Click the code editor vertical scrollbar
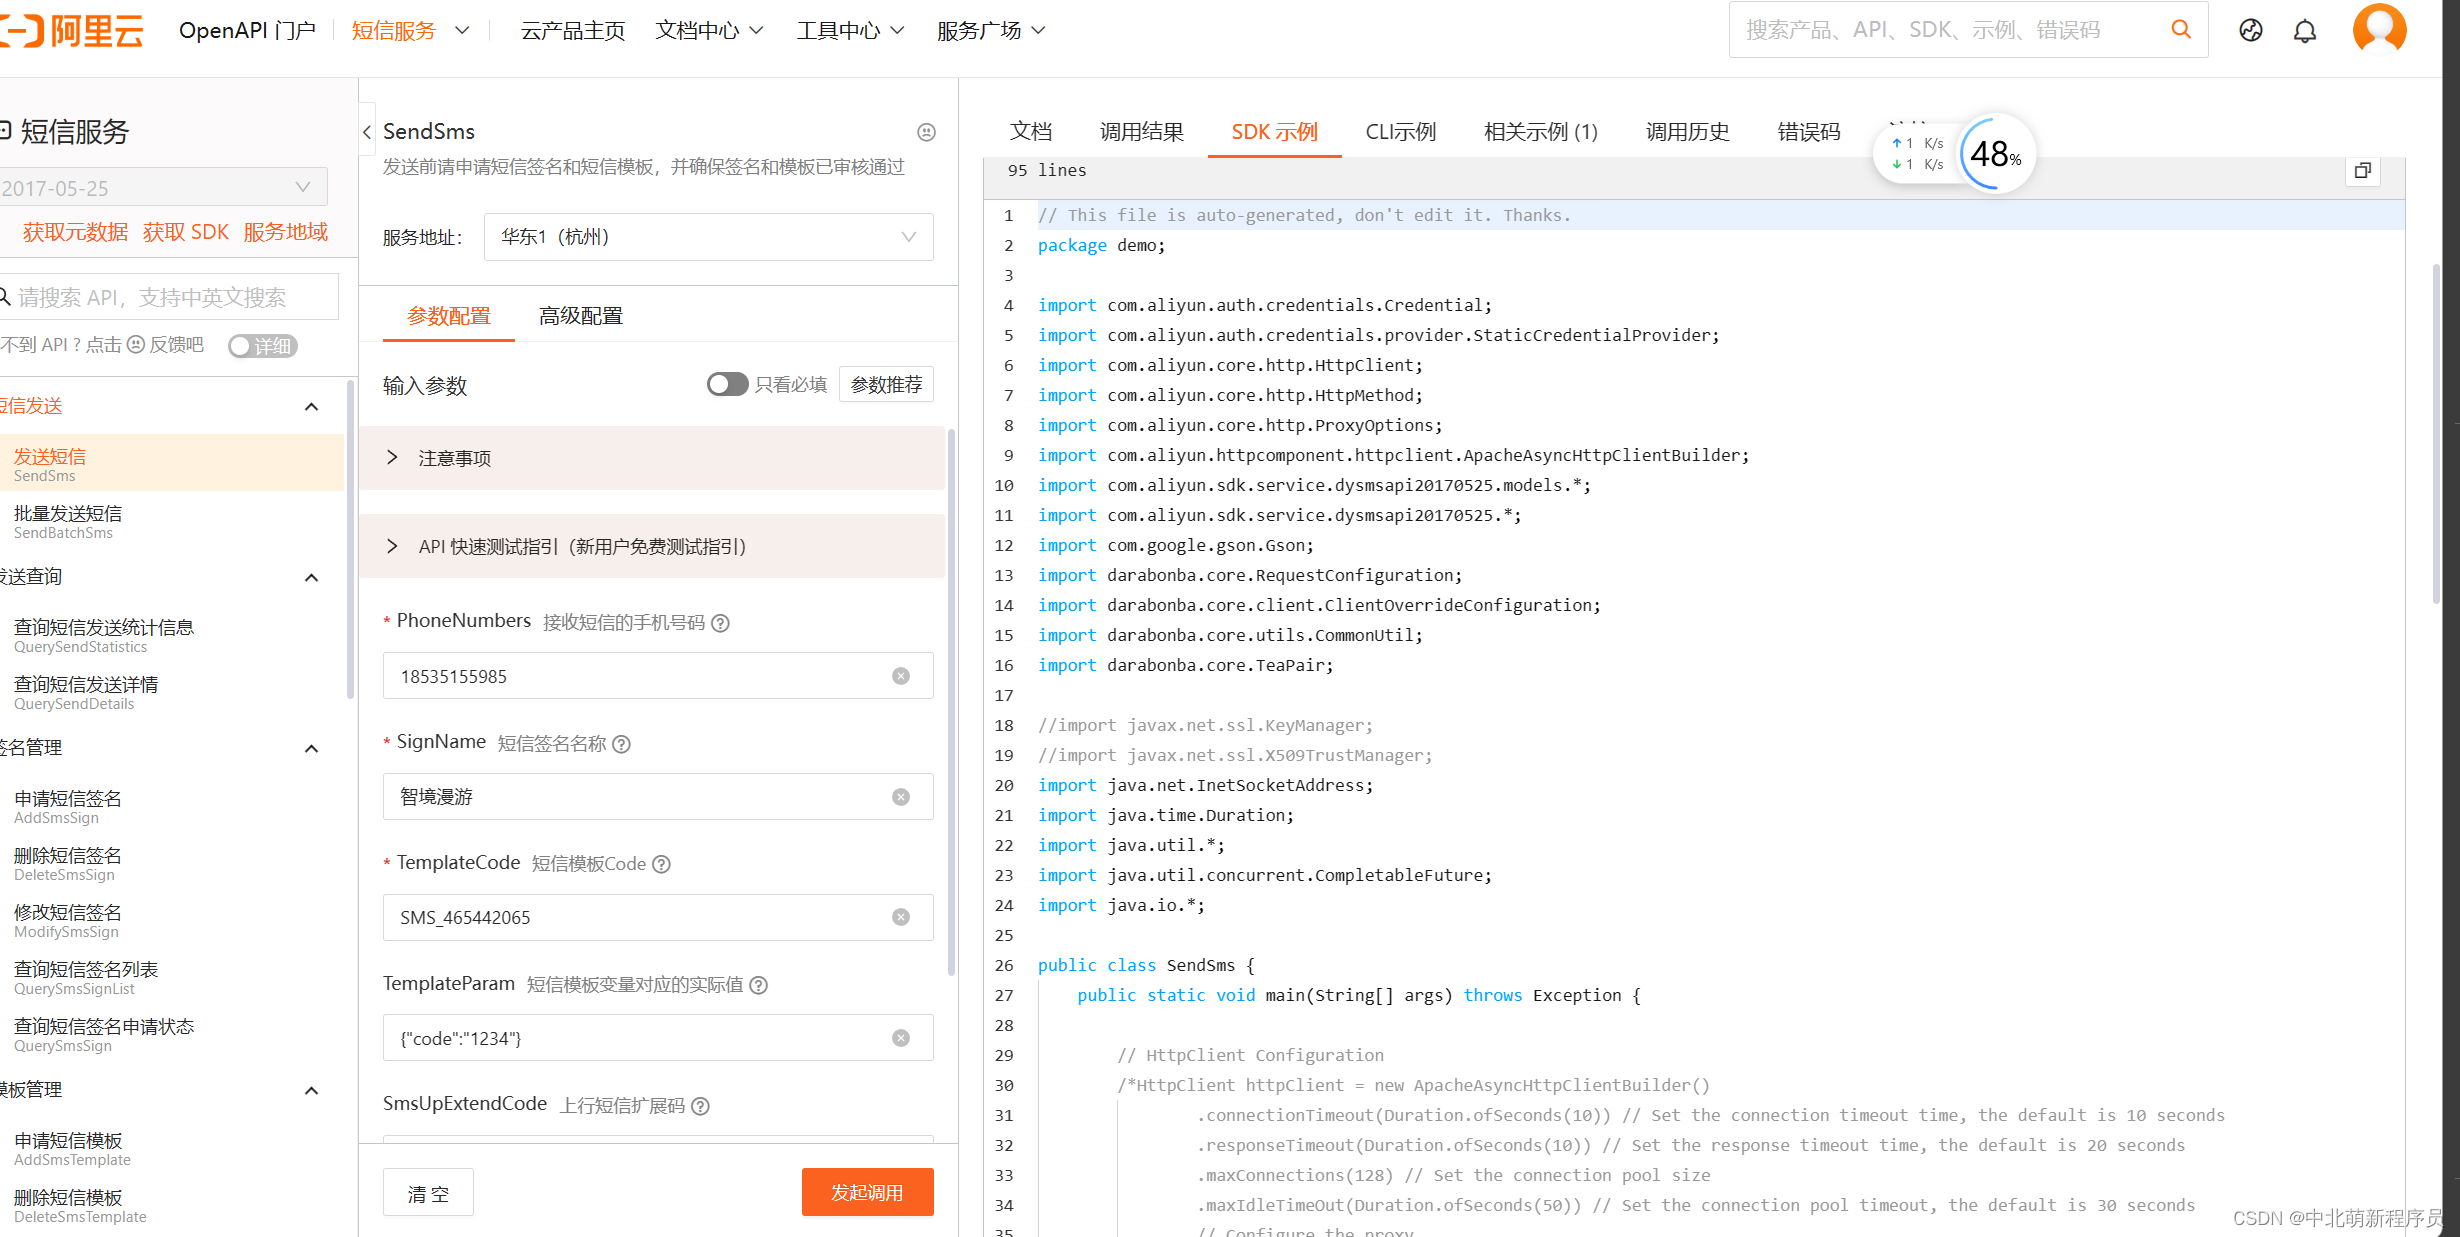2460x1237 pixels. pyautogui.click(x=2435, y=433)
